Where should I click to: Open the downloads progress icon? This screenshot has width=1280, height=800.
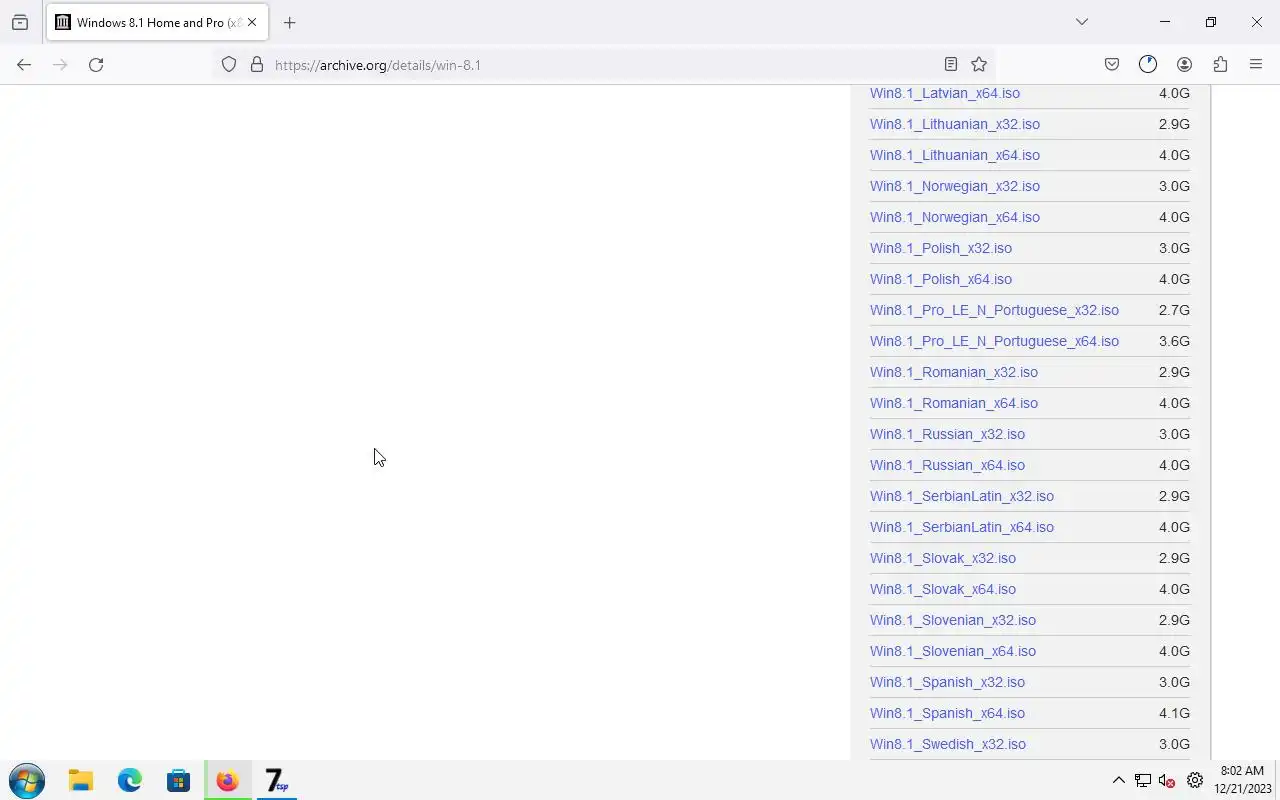[1148, 65]
